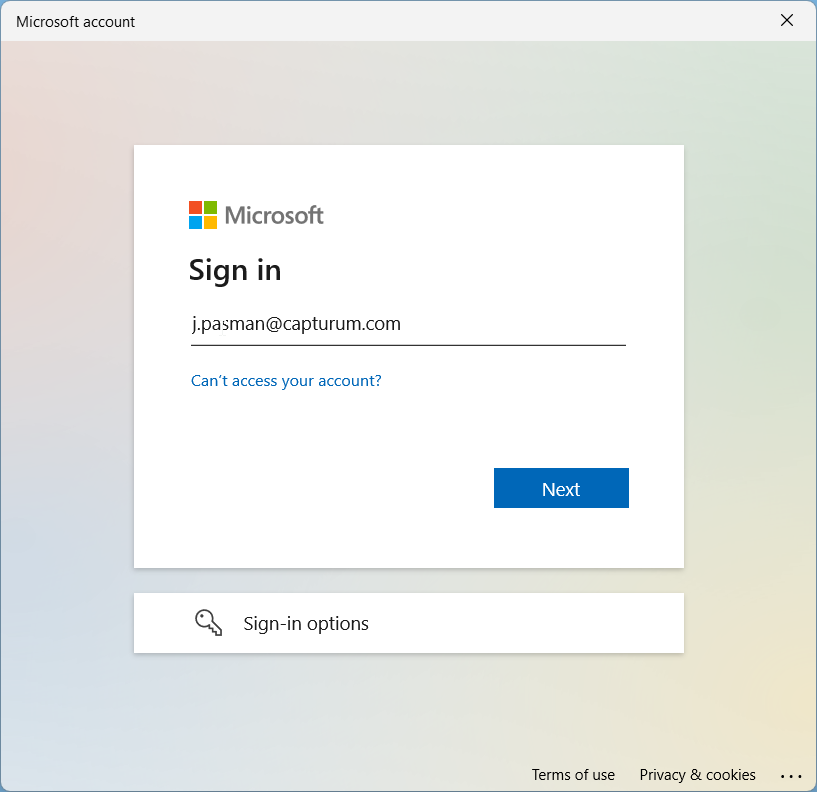This screenshot has width=817, height=792.
Task: Click the Microsoft four-square logo
Action: 203,215
